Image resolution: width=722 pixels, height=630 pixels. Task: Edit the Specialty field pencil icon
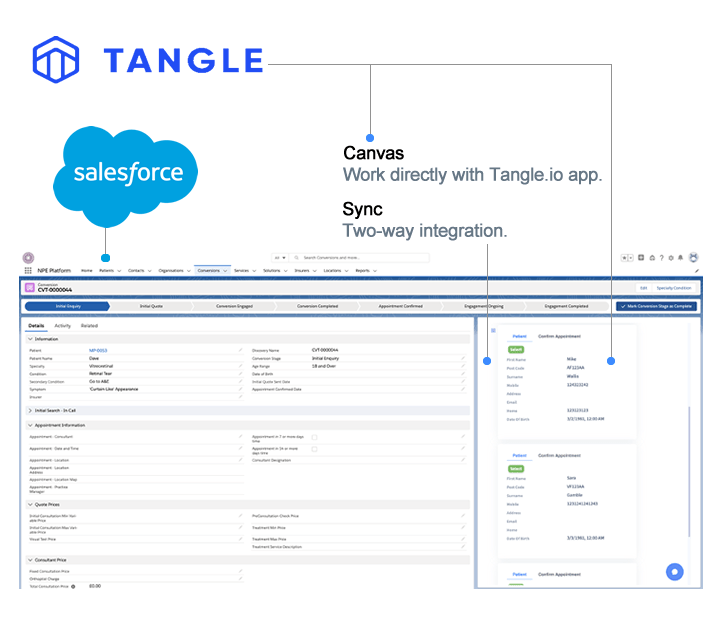pos(240,366)
